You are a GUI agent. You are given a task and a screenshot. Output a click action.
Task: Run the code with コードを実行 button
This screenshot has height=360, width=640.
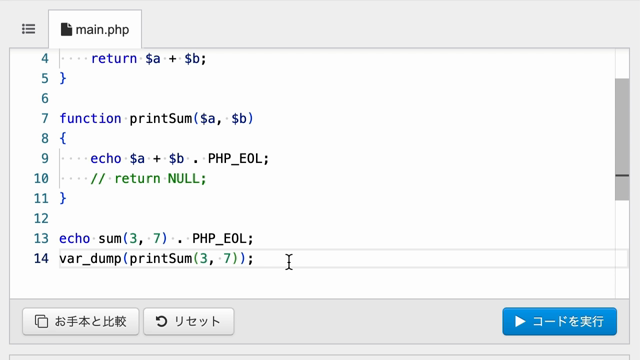559,321
